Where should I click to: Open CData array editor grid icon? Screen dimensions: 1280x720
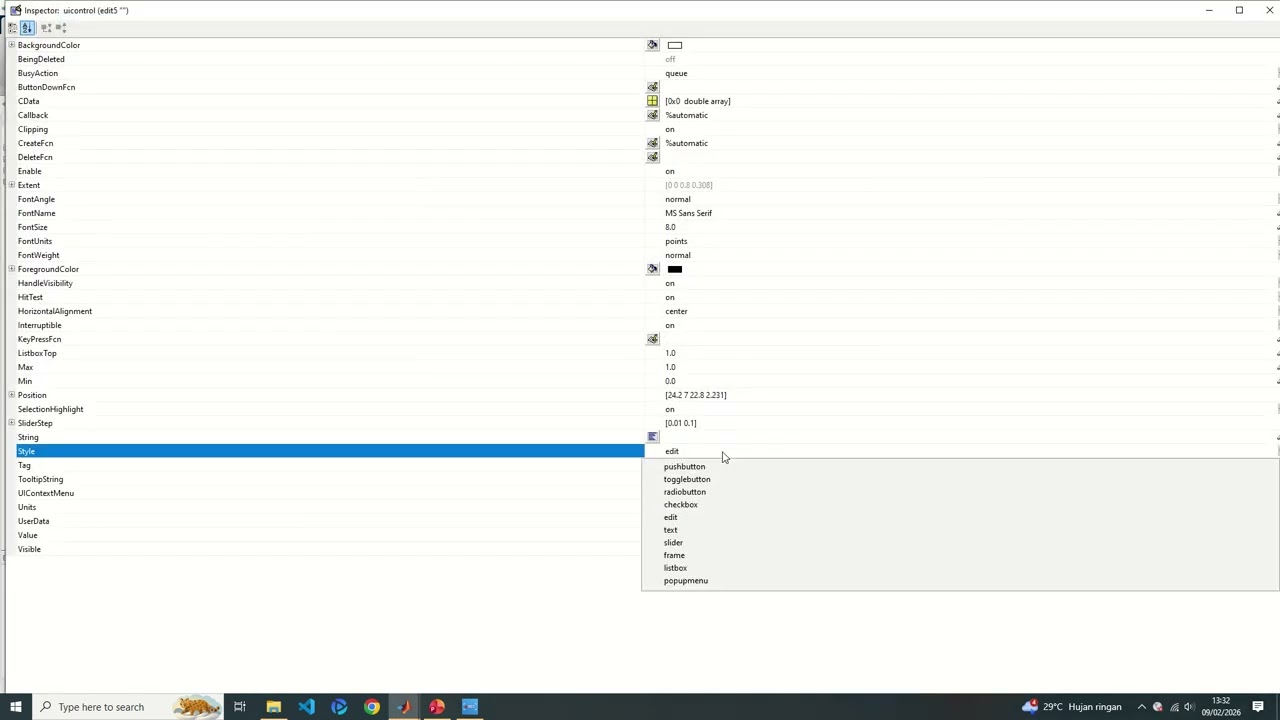(653, 101)
